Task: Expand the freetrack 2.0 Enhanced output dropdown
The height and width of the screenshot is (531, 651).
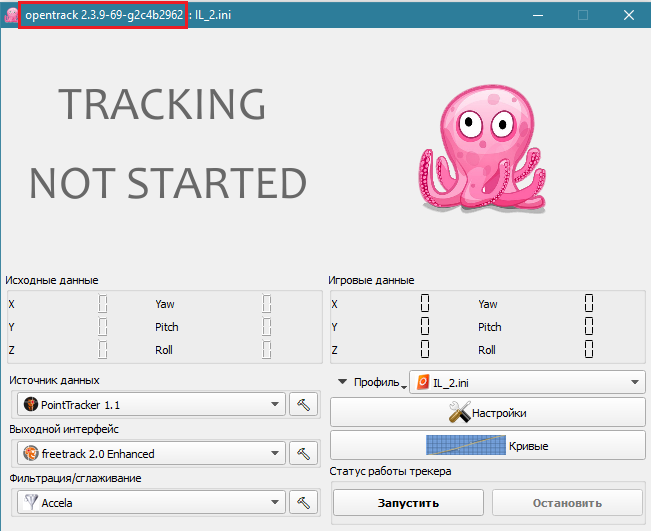Action: click(151, 453)
